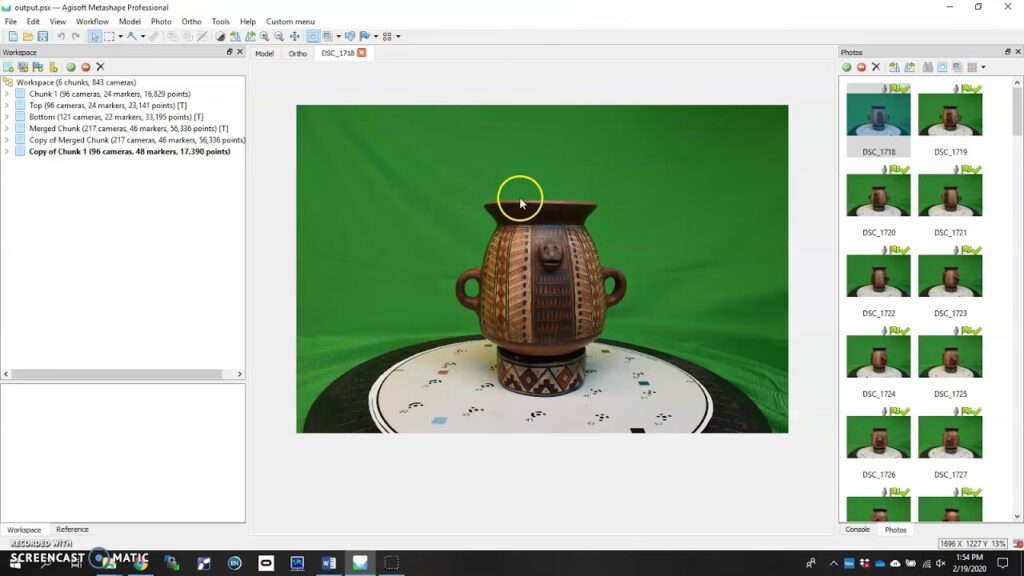
Task: Toggle Enable Items green button in Workspace
Action: (71, 67)
